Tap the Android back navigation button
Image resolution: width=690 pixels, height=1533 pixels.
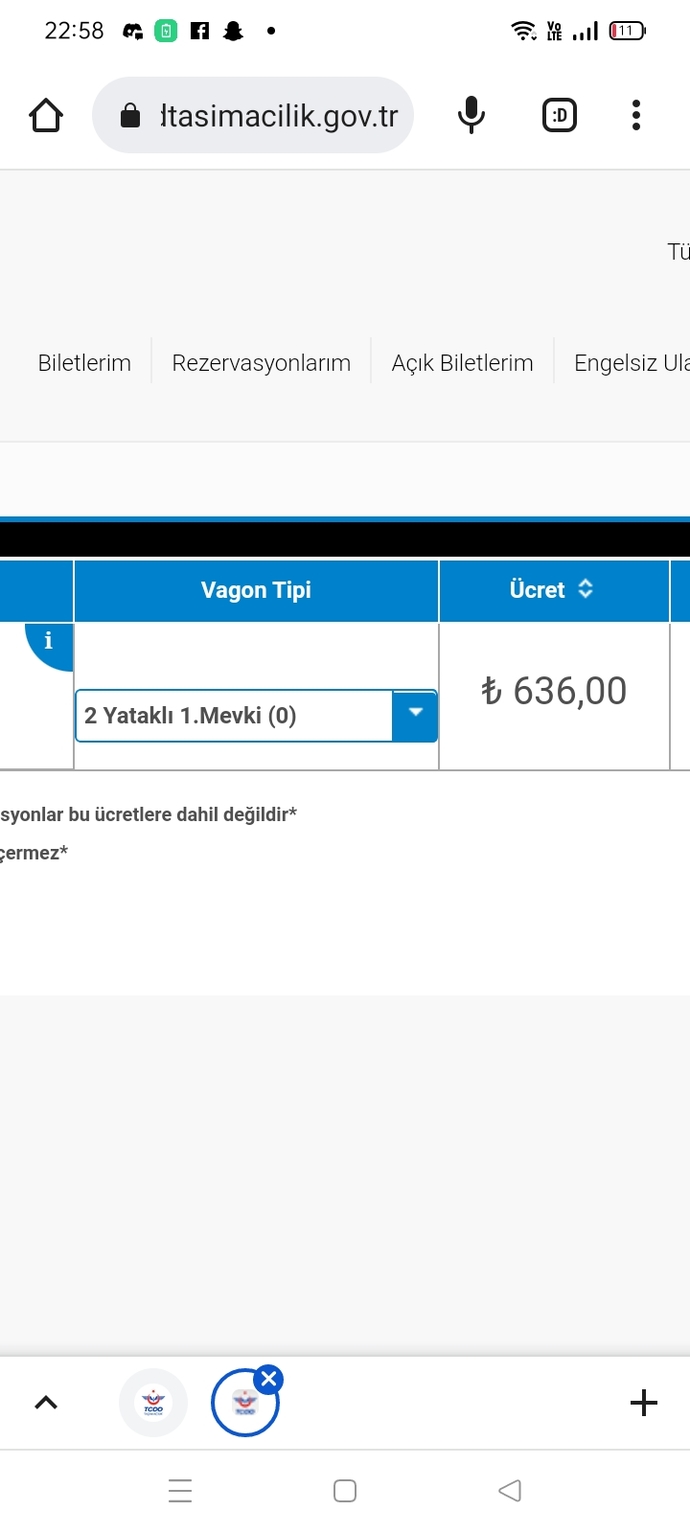point(510,1491)
